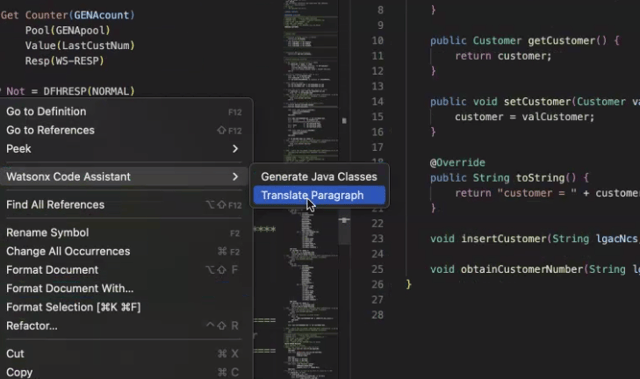
Task: Choose Go to References menu entry
Action: [124, 130]
